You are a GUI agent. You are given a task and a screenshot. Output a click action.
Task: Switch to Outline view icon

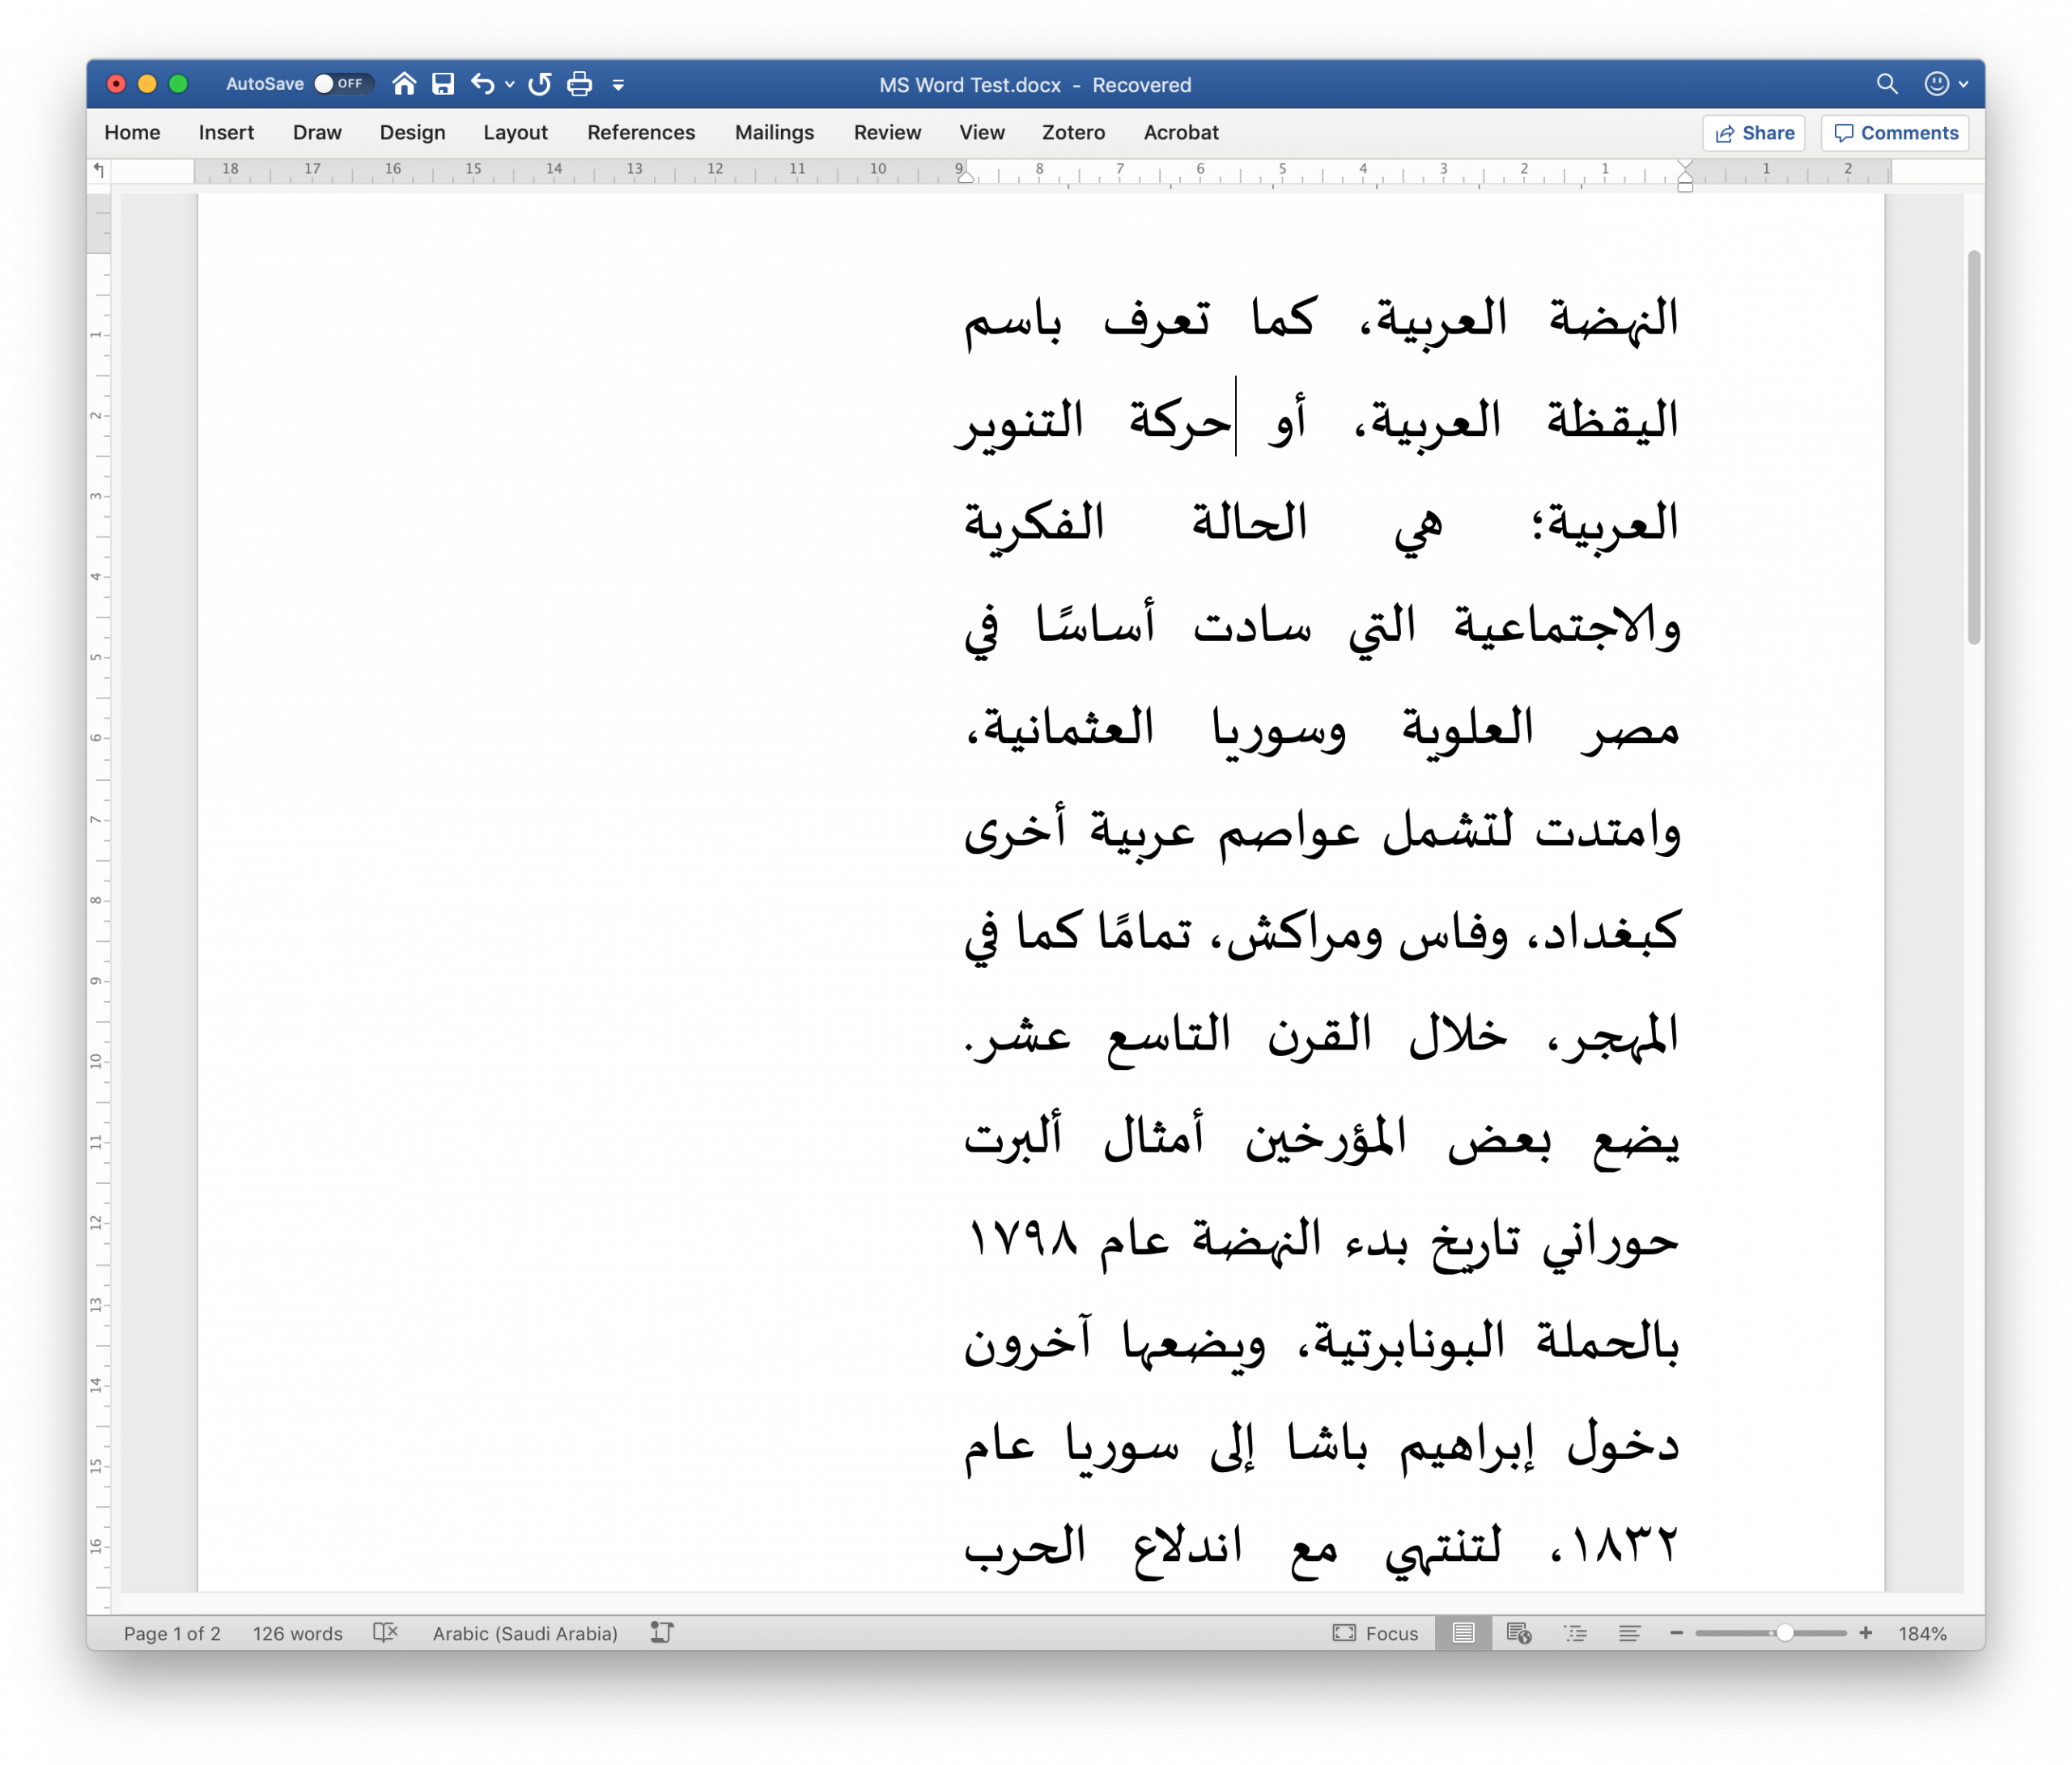[x=1575, y=1633]
